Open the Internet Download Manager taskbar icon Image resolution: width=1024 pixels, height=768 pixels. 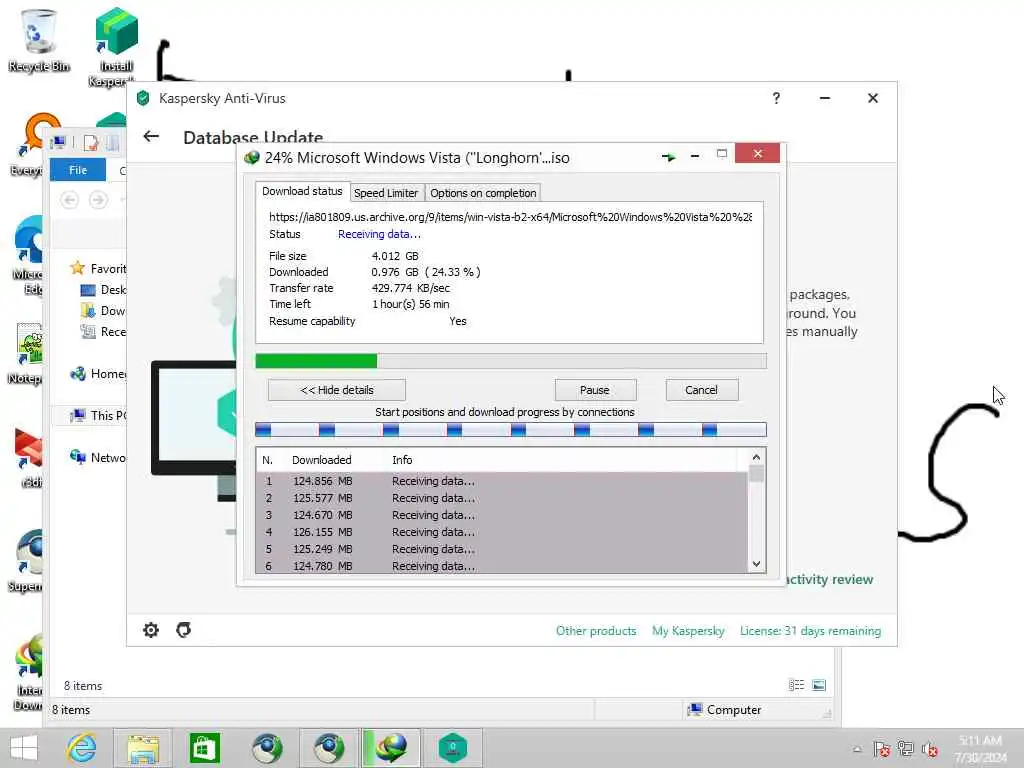point(391,748)
